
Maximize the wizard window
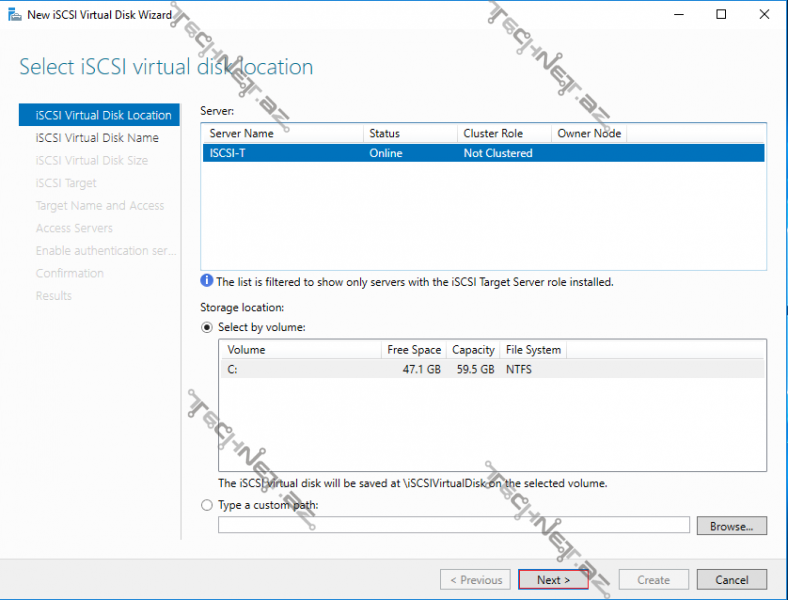pos(721,15)
